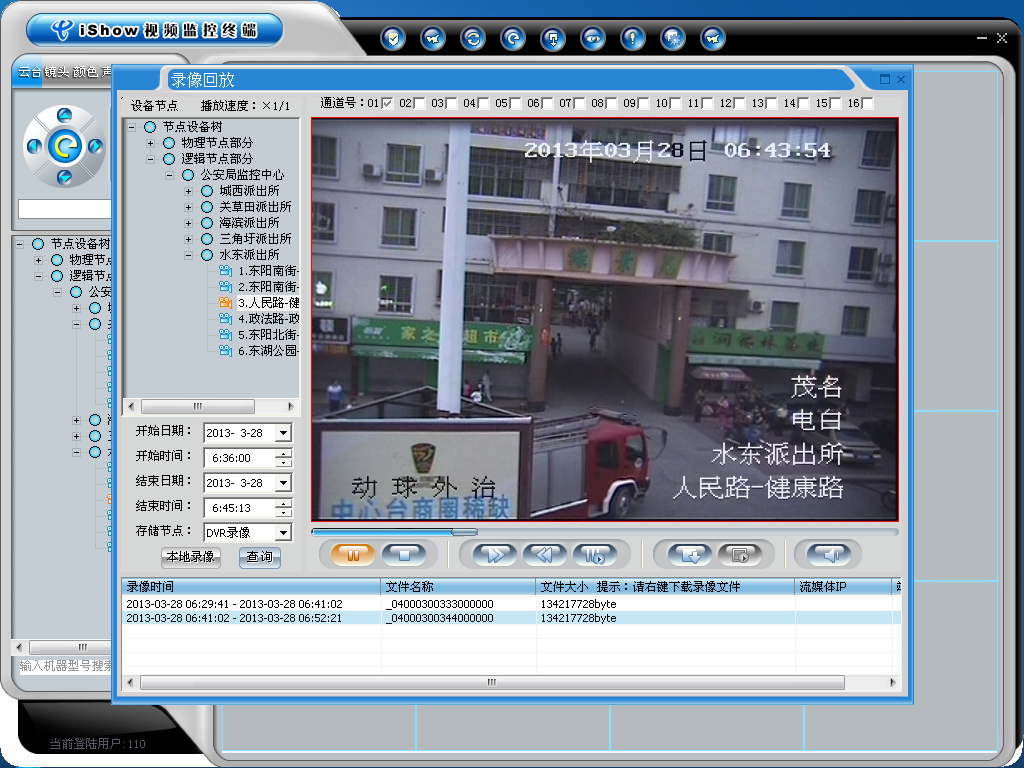This screenshot has width=1024, height=768.
Task: Uncheck channel 01 checkbox
Action: coord(387,103)
